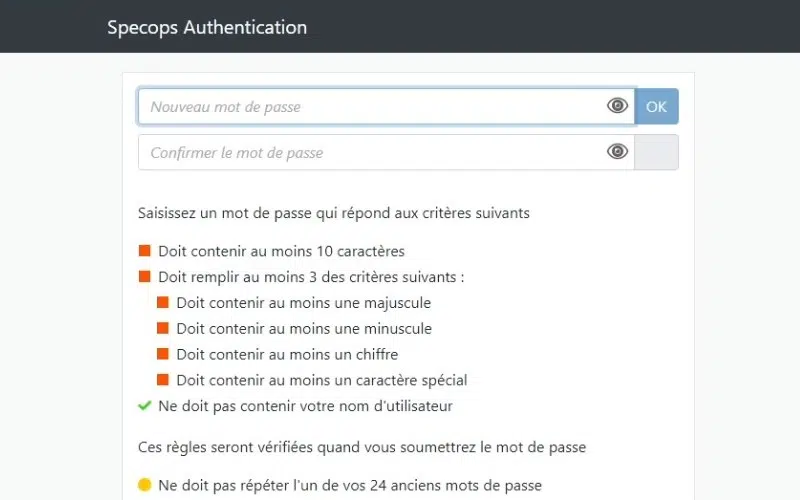Show password in Nouveau mot de passe field
The image size is (800, 500).
pos(617,106)
